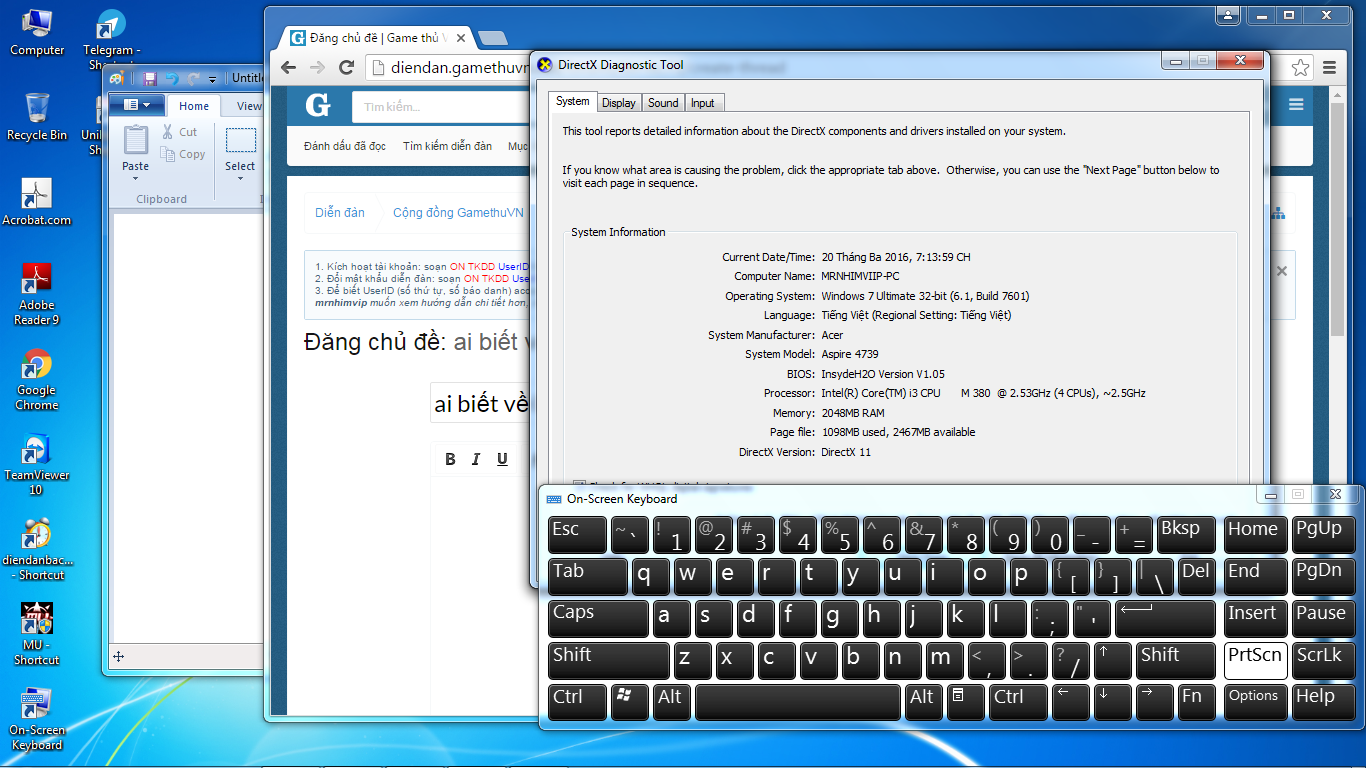This screenshot has width=1366, height=768.
Task: Open the On-Screen Keyboard desktop shortcut
Action: pyautogui.click(x=37, y=719)
